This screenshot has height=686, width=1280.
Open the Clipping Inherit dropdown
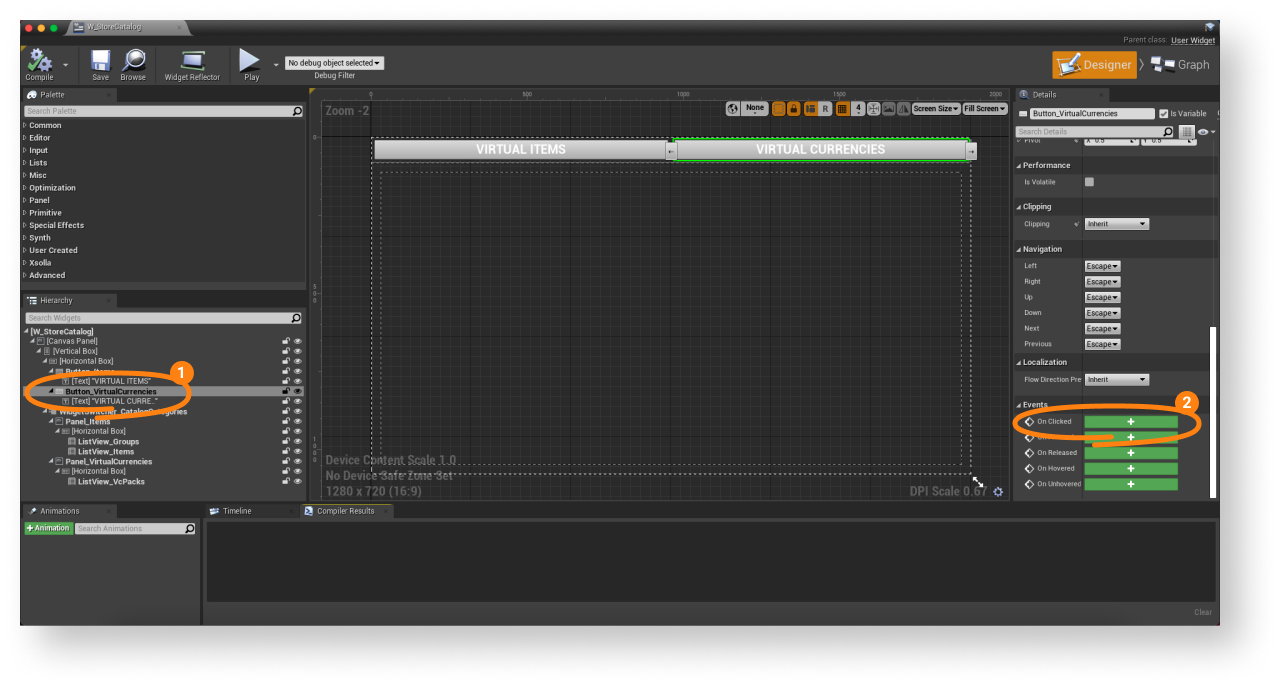coord(1116,224)
